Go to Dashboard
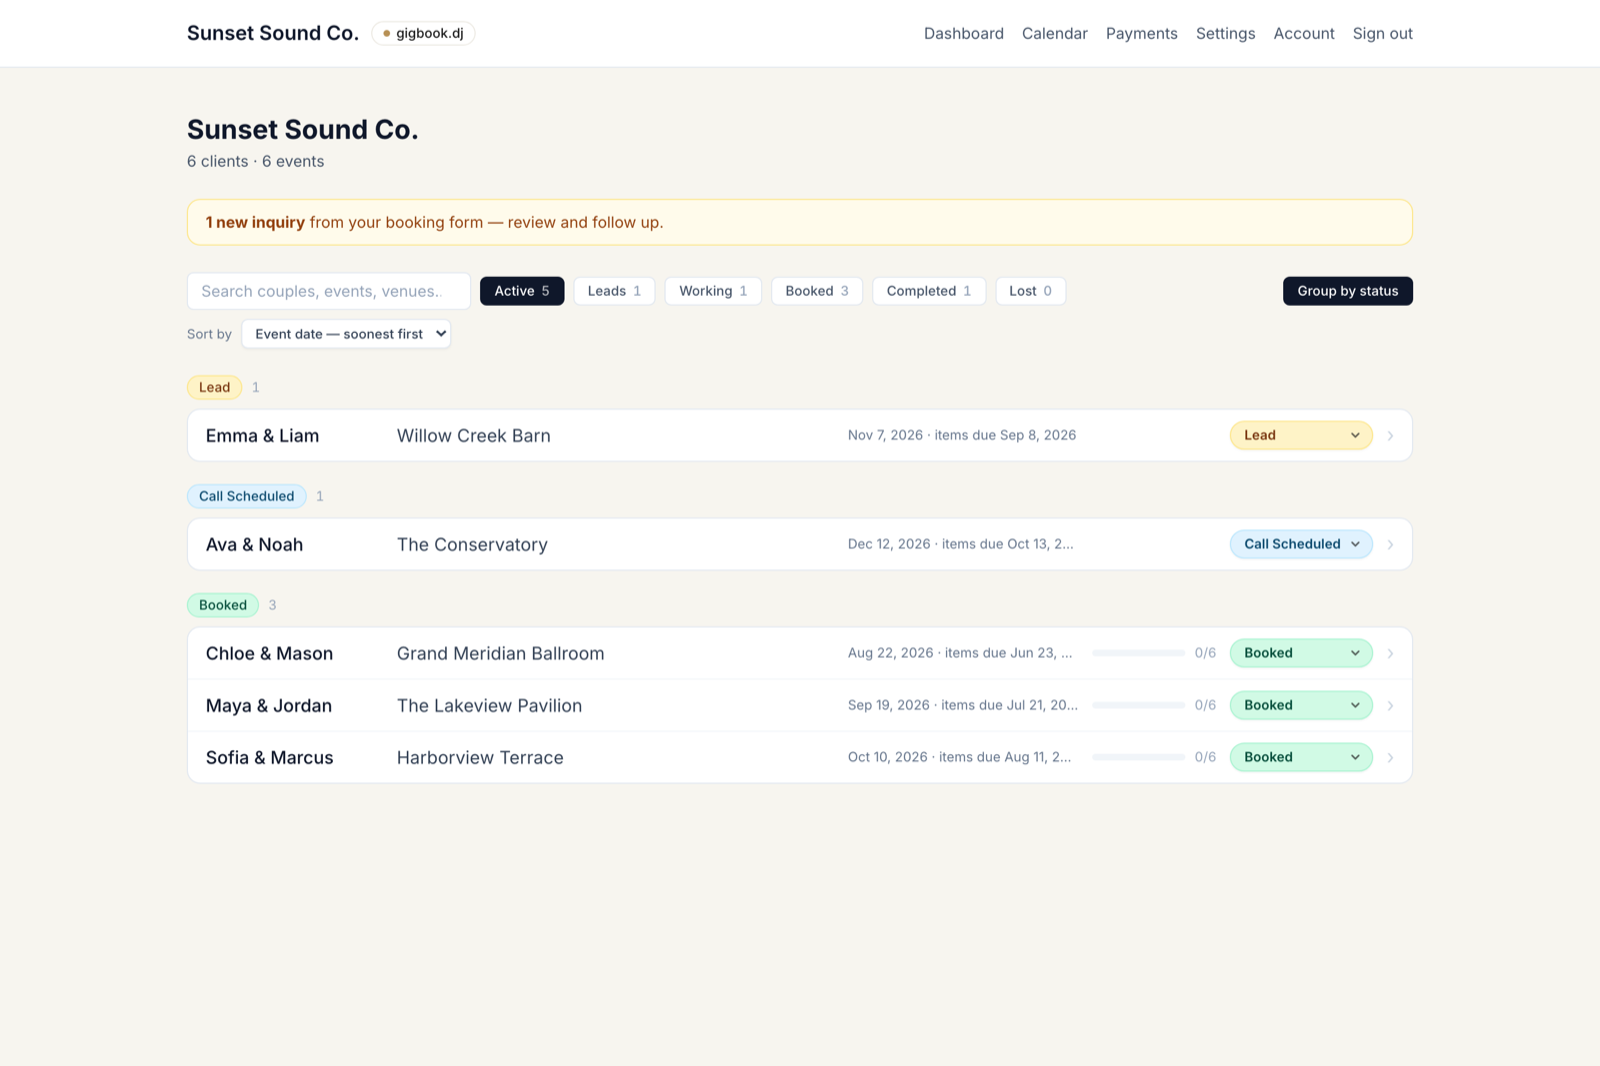 point(964,33)
